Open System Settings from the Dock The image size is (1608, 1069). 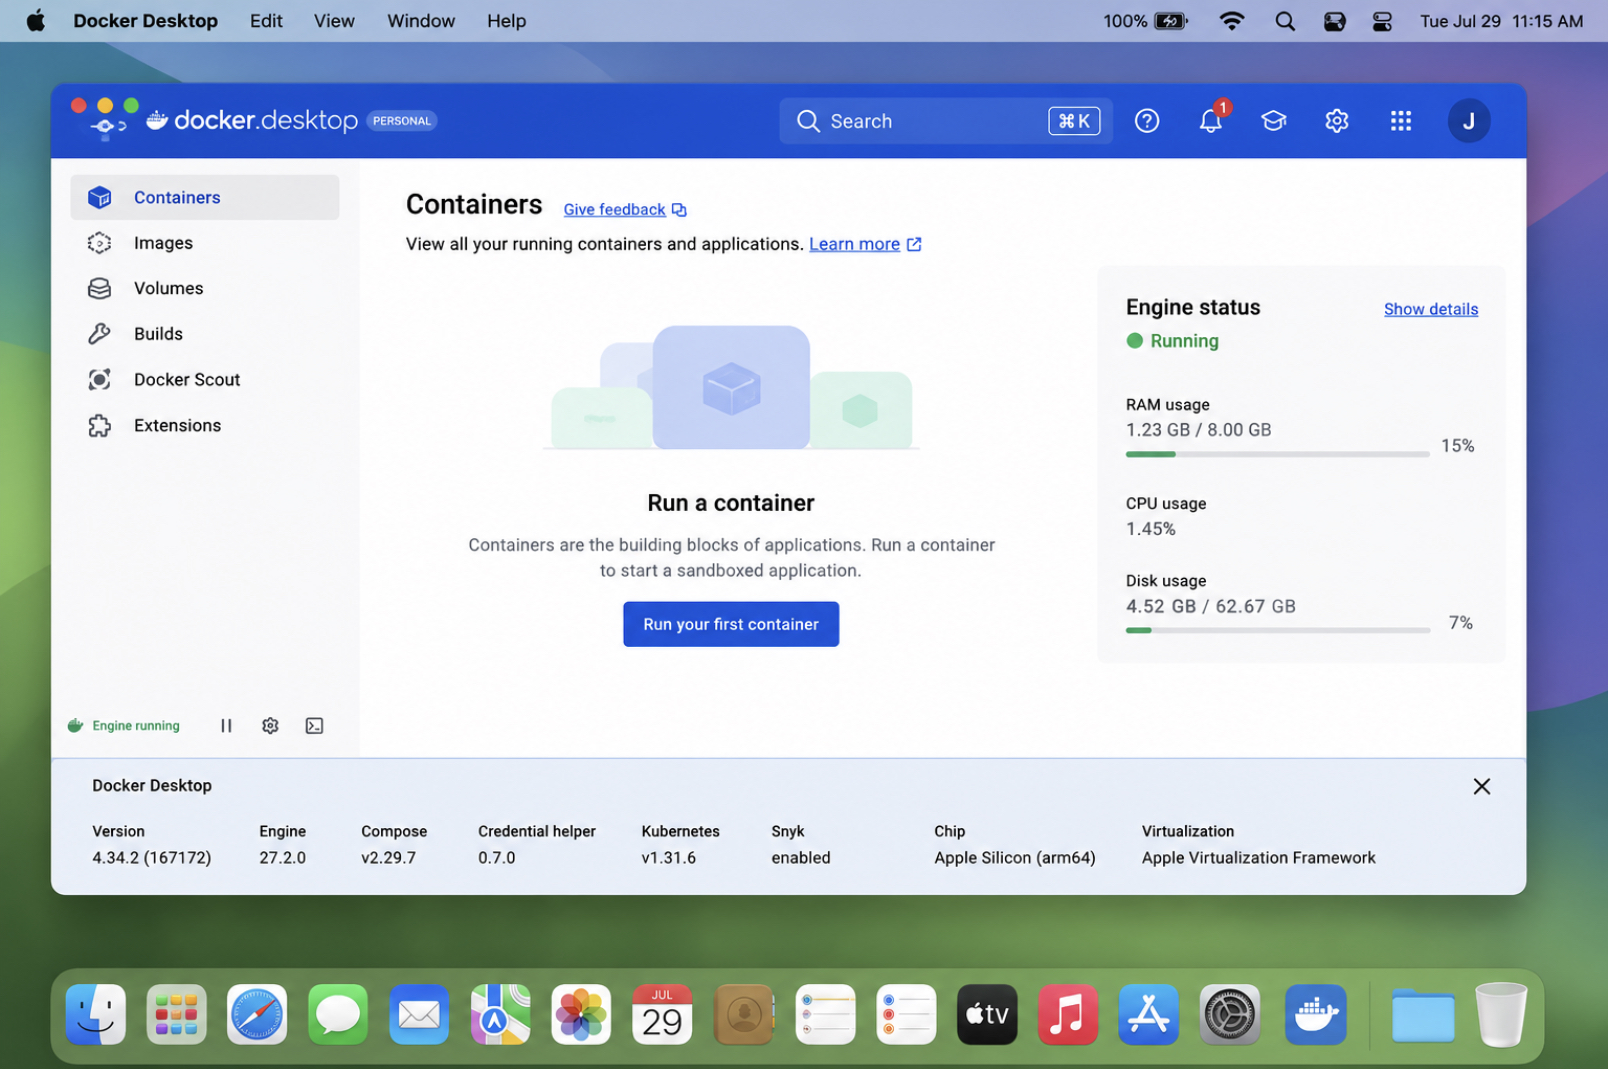tap(1229, 1014)
